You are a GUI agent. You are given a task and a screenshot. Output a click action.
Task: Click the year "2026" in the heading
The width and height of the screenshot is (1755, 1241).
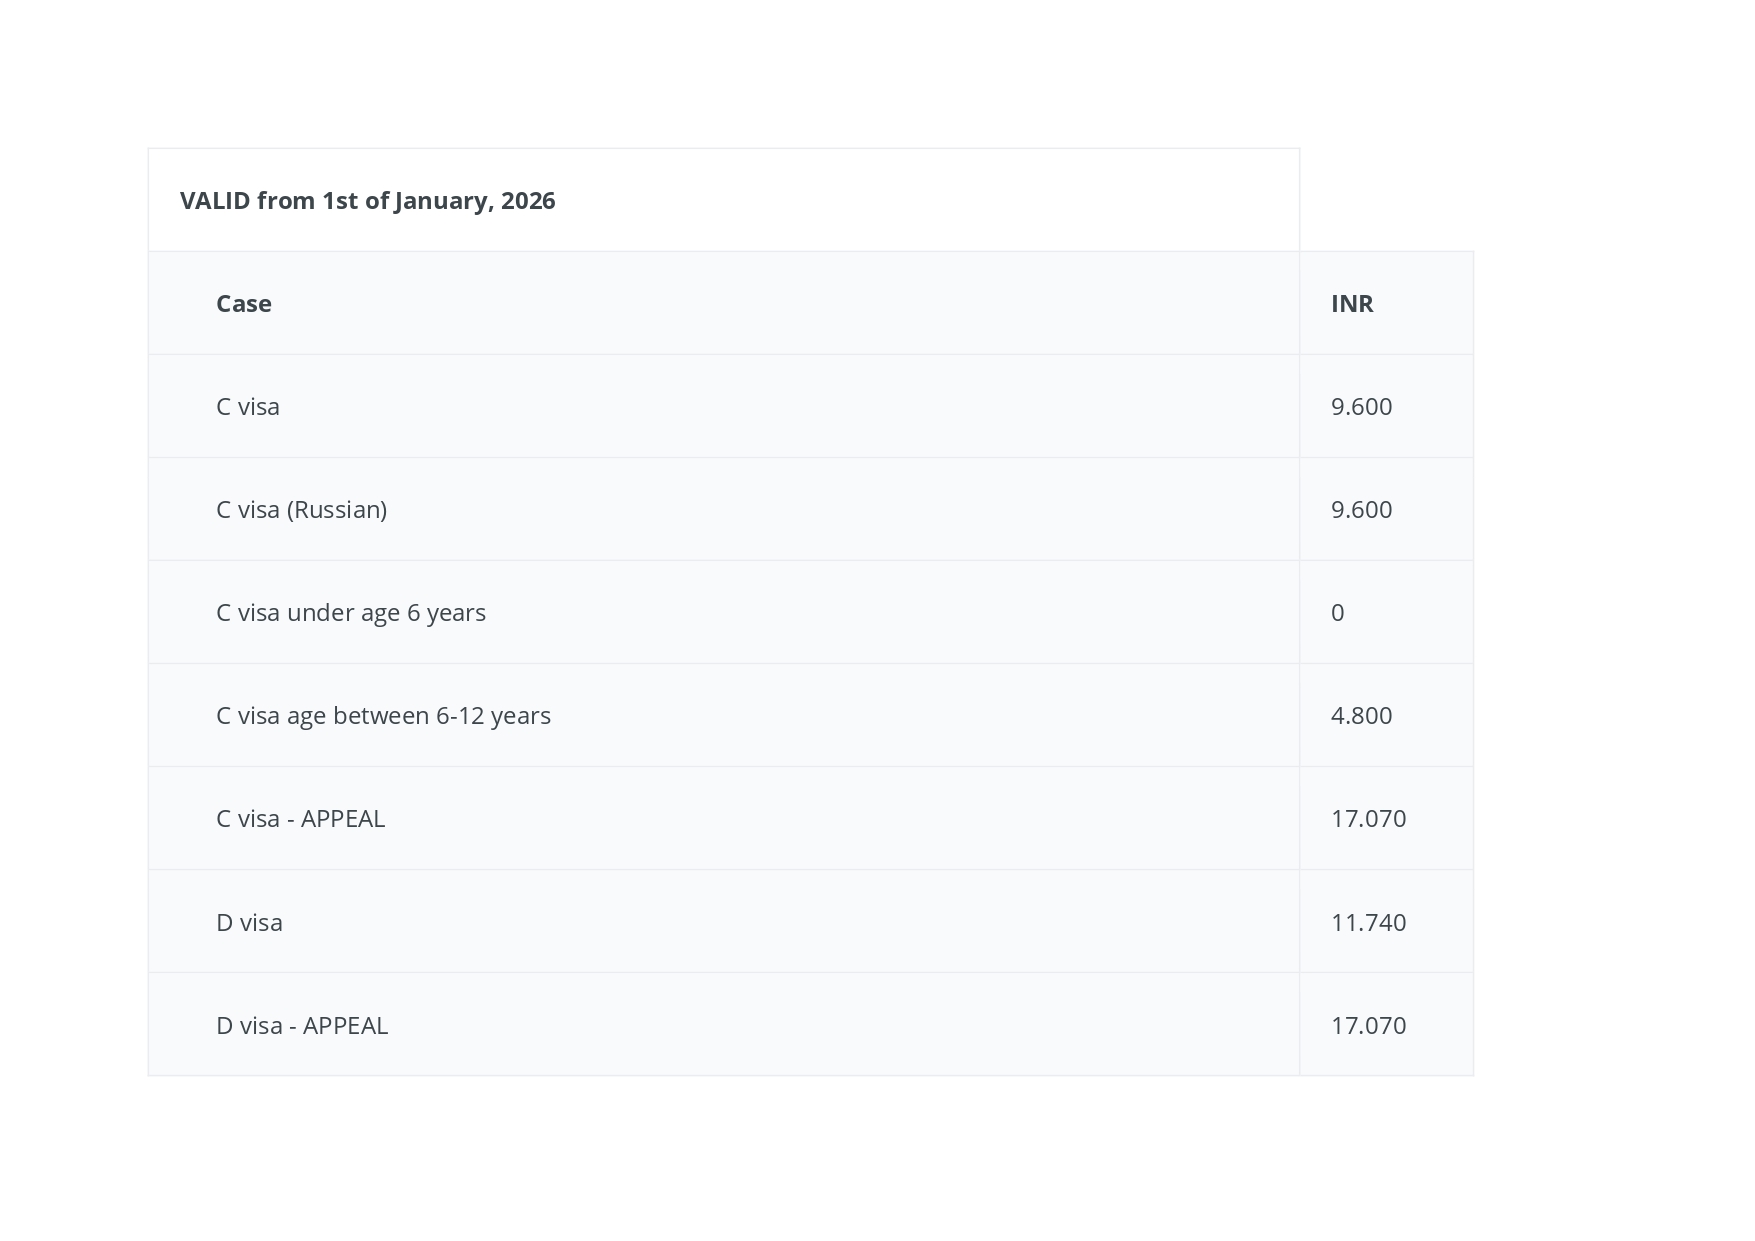[x=528, y=201]
